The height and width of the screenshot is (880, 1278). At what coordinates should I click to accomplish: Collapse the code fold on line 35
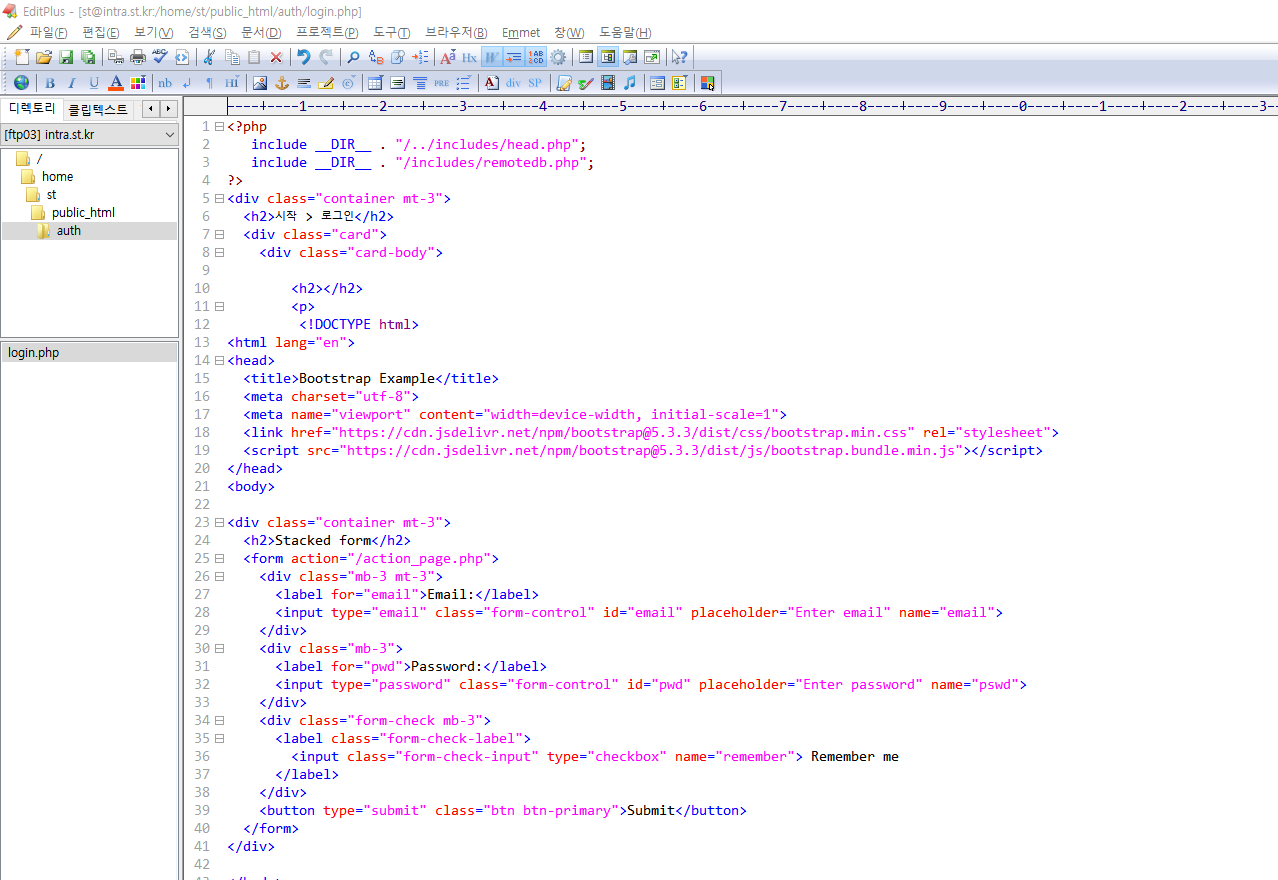pos(218,739)
